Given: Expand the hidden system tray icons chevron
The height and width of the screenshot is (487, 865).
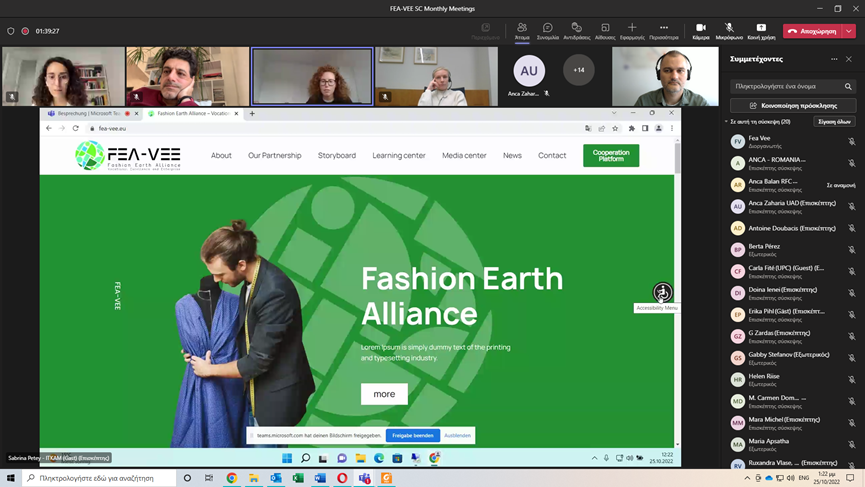Looking at the screenshot, I should coord(747,478).
